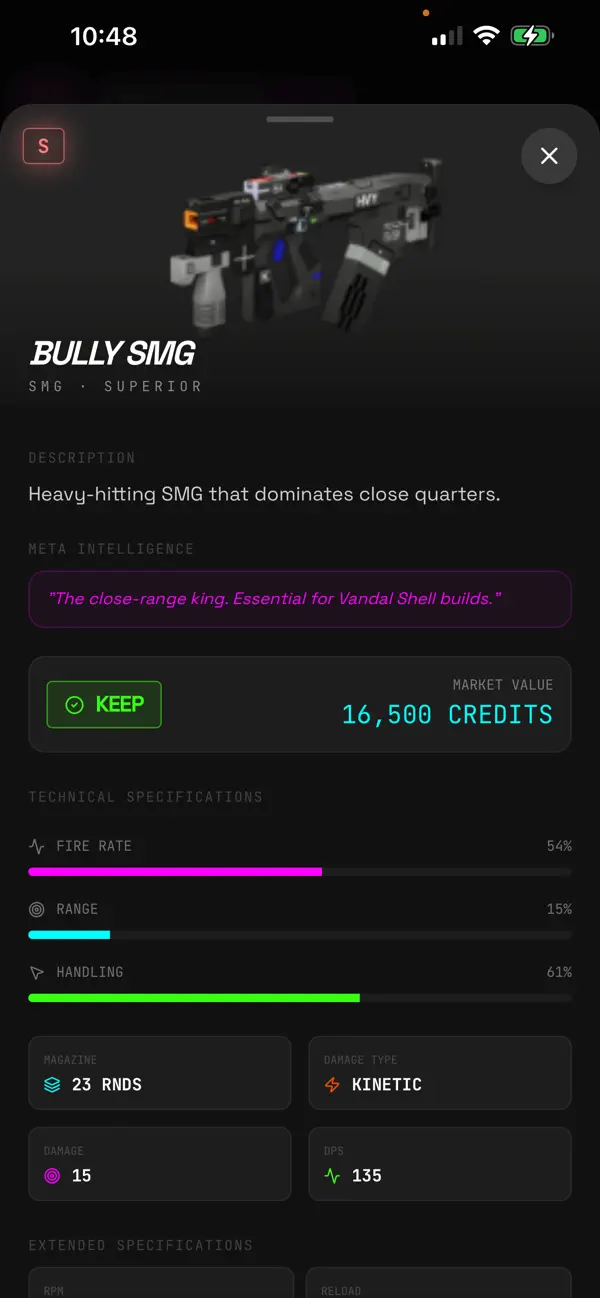The image size is (600, 1298).
Task: Tap the kinetic lightning bolt icon
Action: pos(333,1085)
